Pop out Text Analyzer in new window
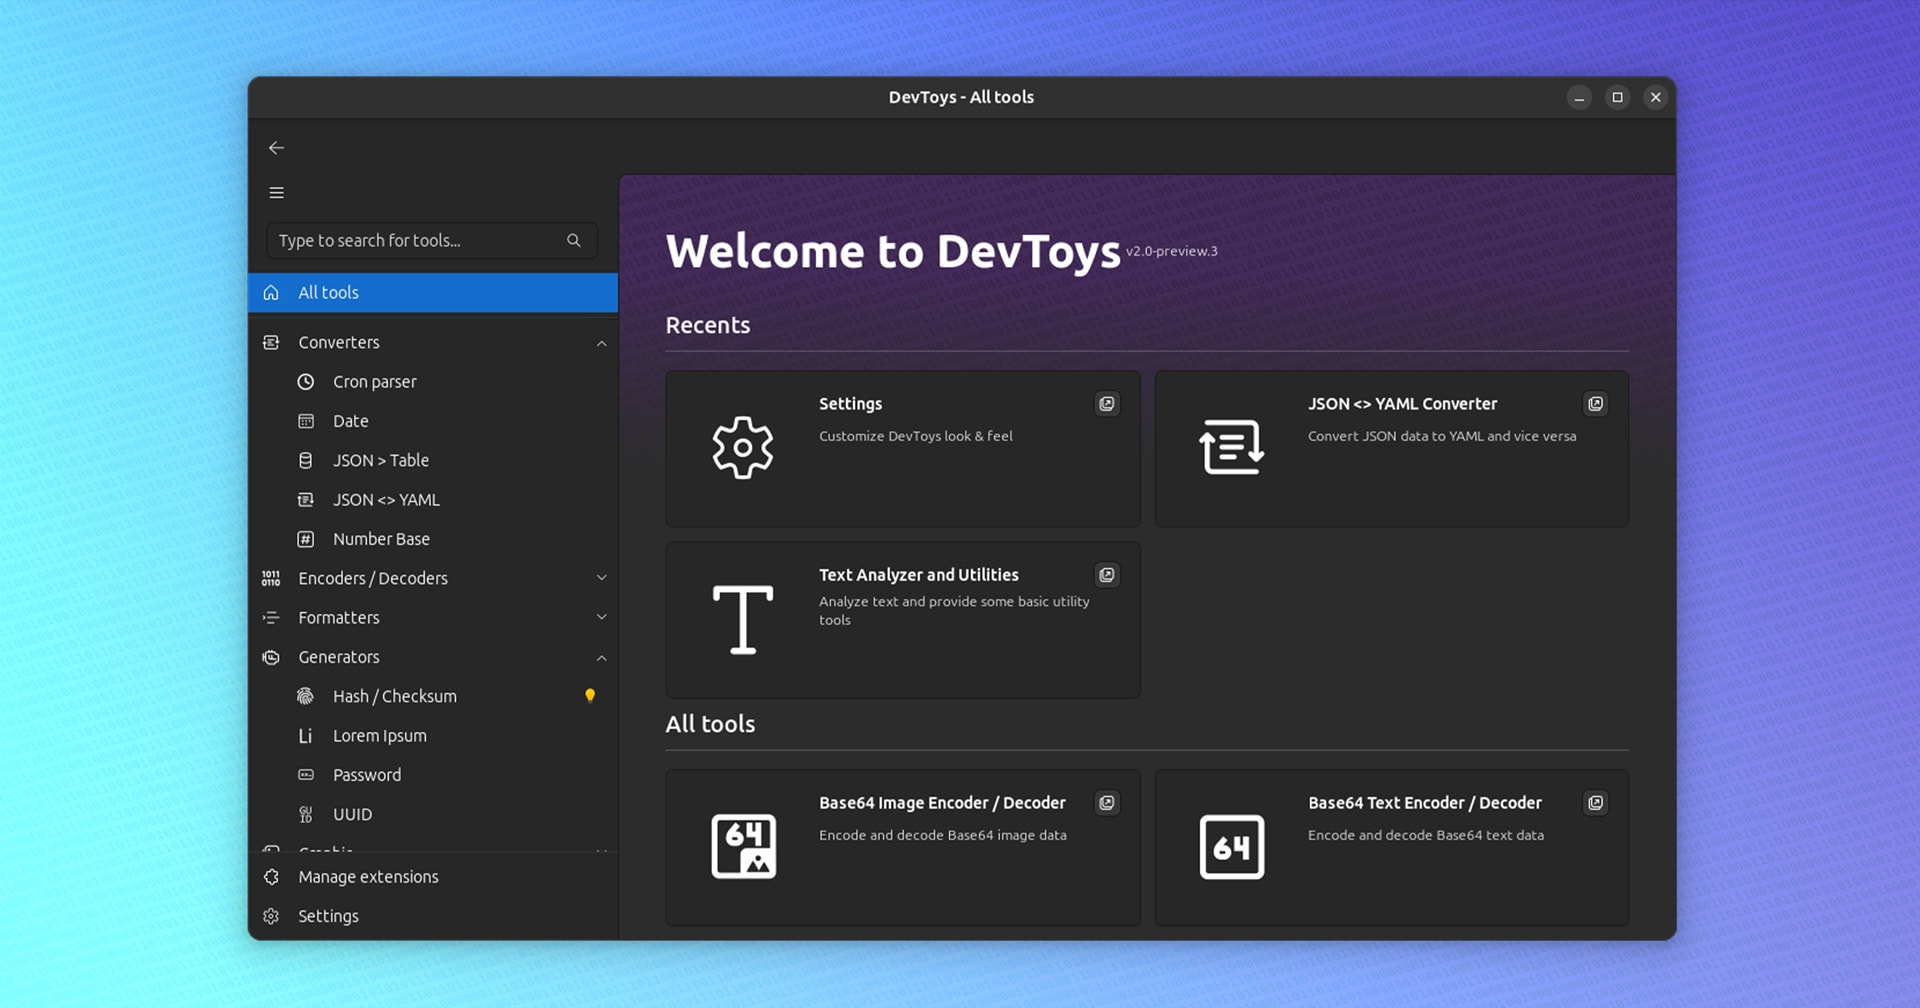The width and height of the screenshot is (1920, 1008). coord(1106,575)
